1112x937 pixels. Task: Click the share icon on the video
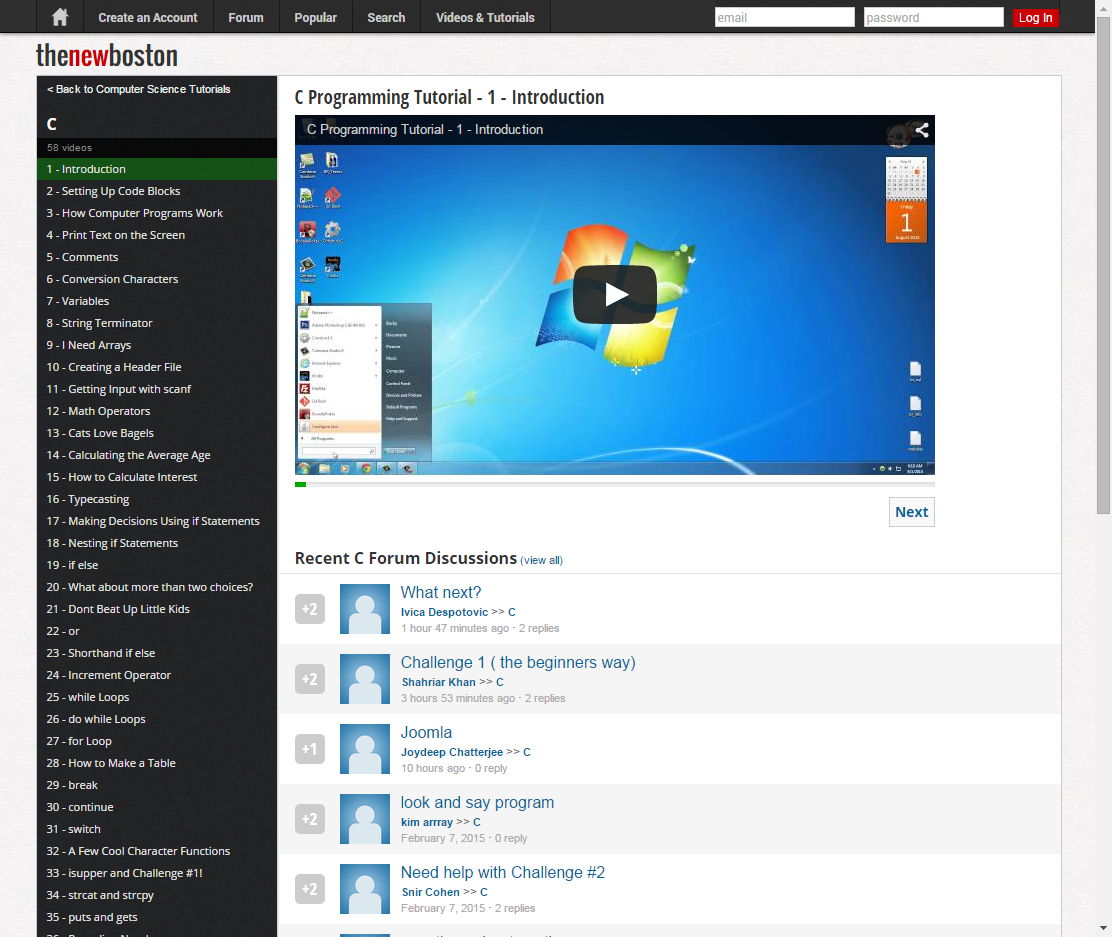921,129
